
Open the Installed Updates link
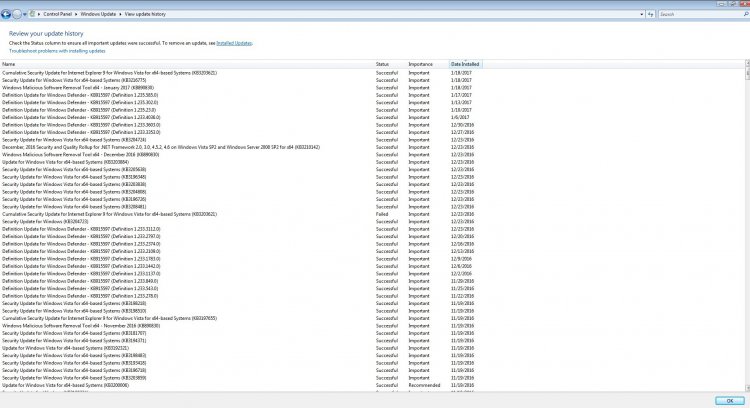tap(234, 43)
